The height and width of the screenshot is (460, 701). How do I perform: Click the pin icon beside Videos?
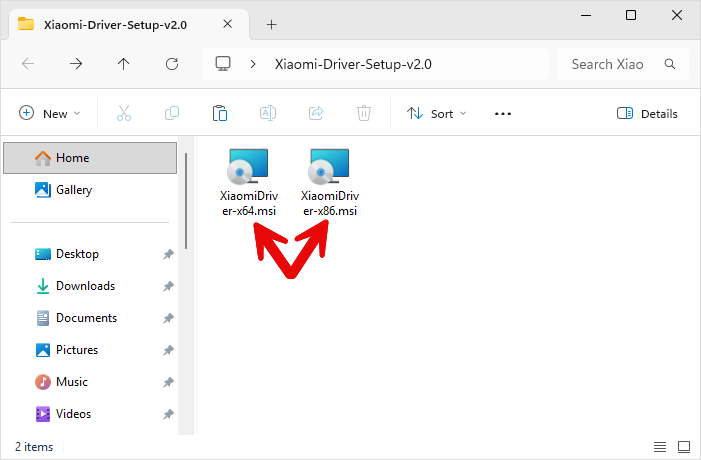tap(169, 414)
